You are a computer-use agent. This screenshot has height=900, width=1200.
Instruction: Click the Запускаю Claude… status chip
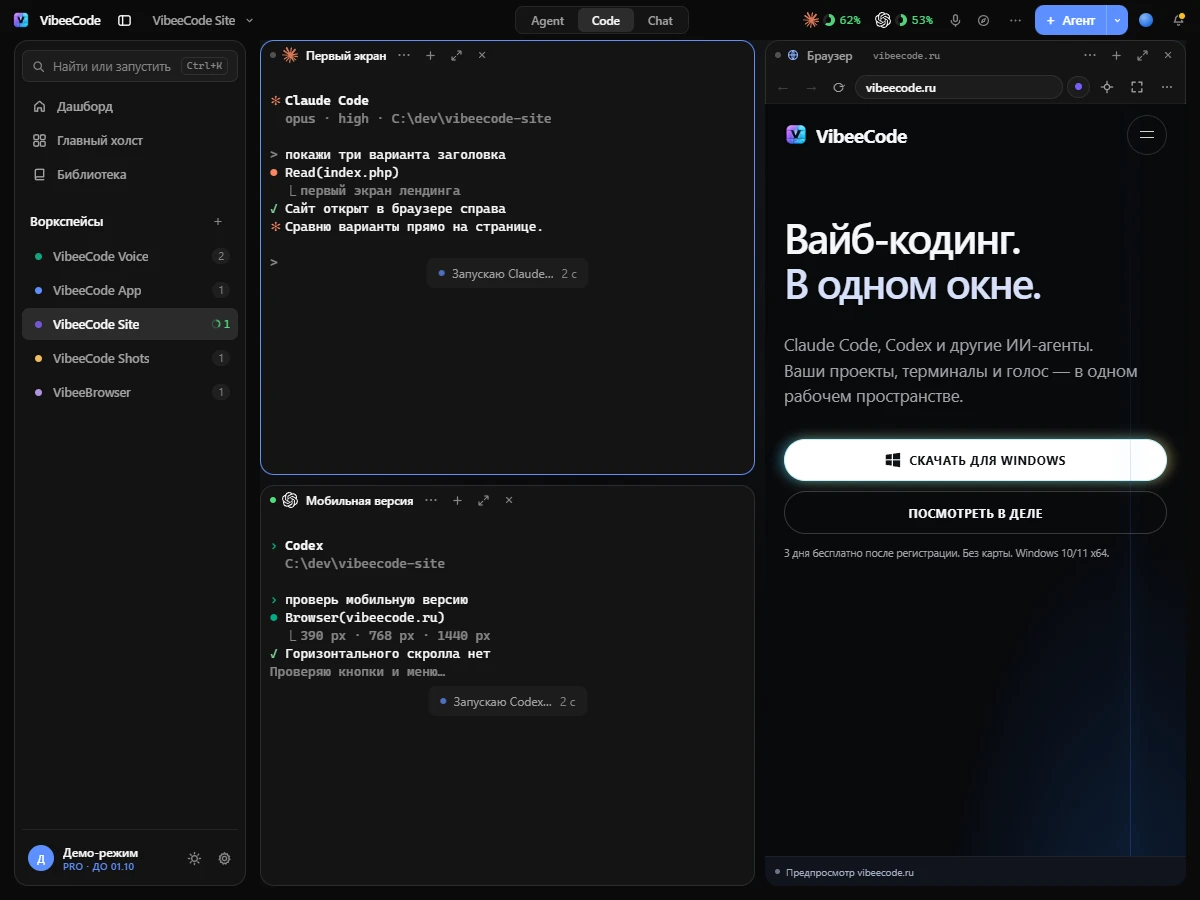(507, 273)
